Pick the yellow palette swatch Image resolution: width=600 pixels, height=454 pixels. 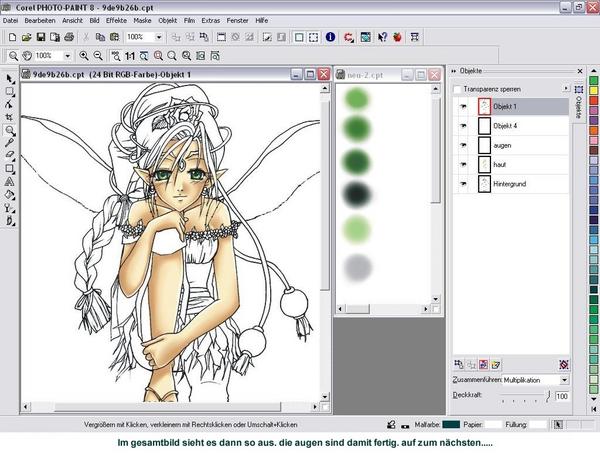tap(593, 90)
